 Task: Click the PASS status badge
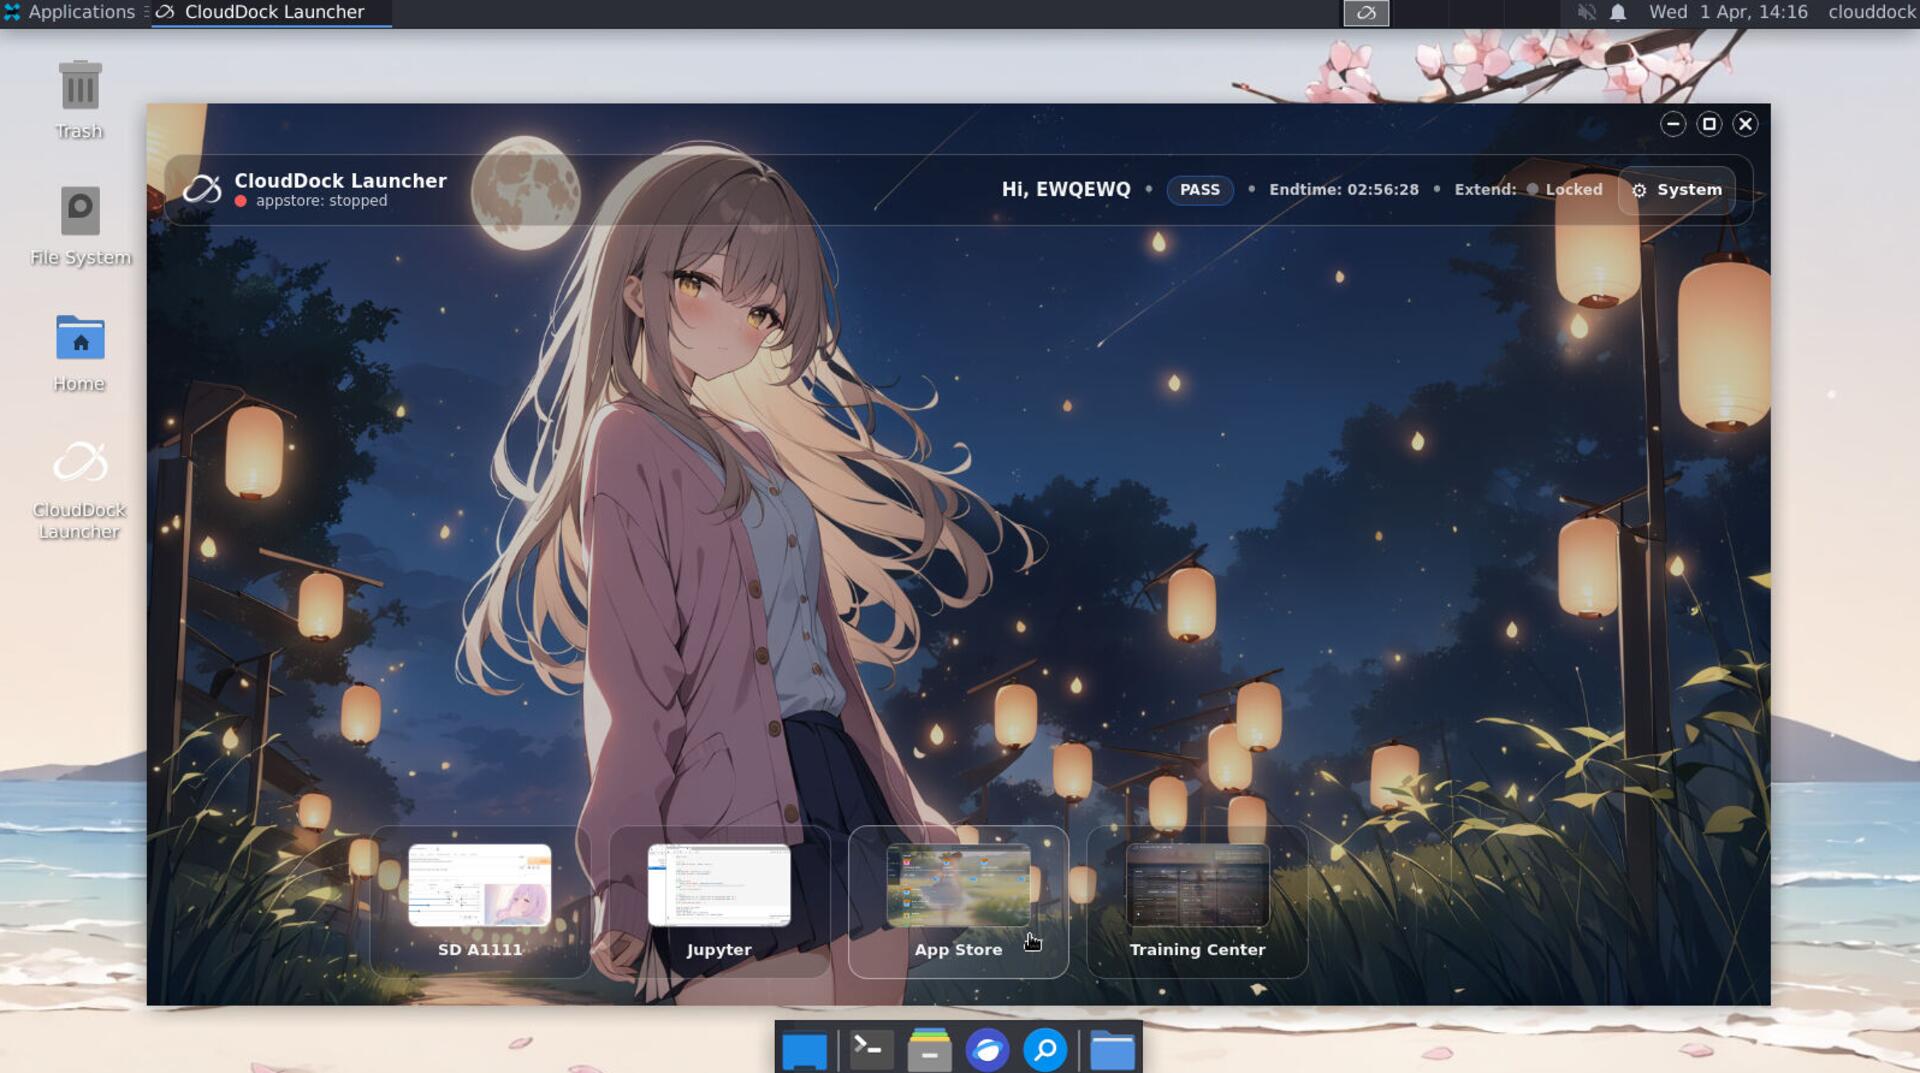click(x=1199, y=190)
